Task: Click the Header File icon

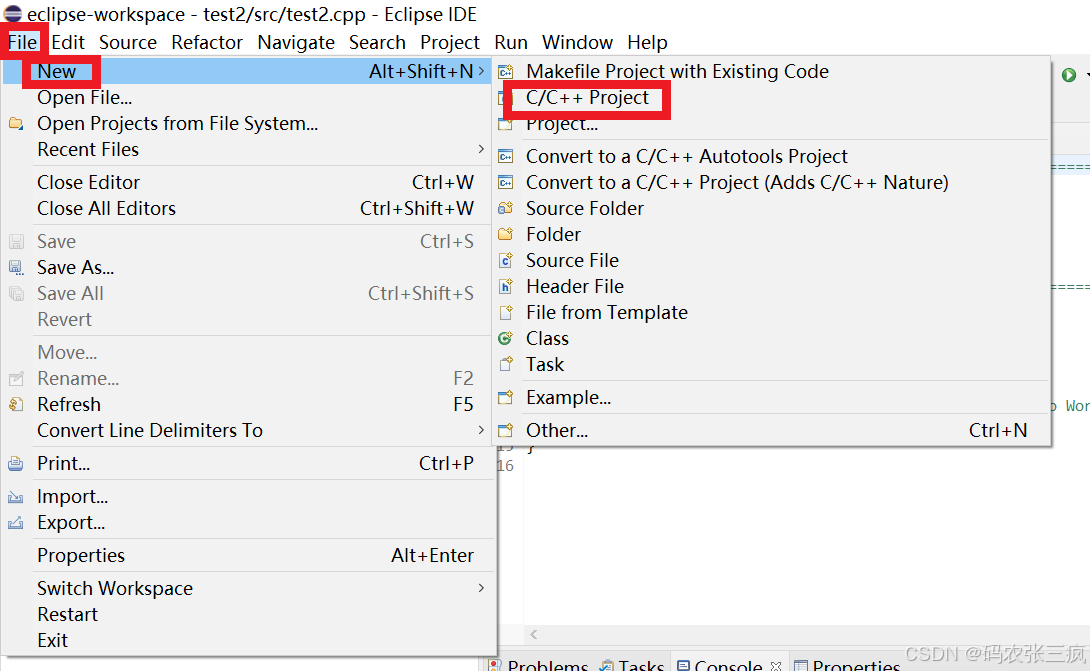Action: [506, 286]
